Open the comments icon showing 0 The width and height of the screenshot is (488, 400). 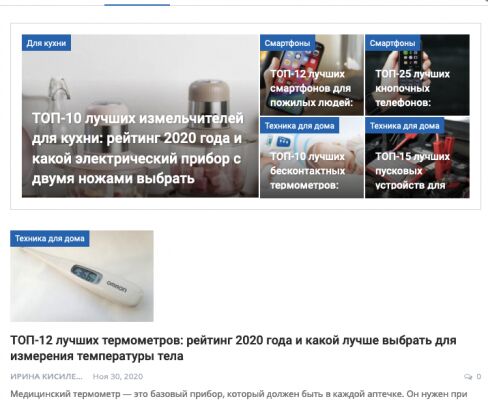tap(472, 376)
